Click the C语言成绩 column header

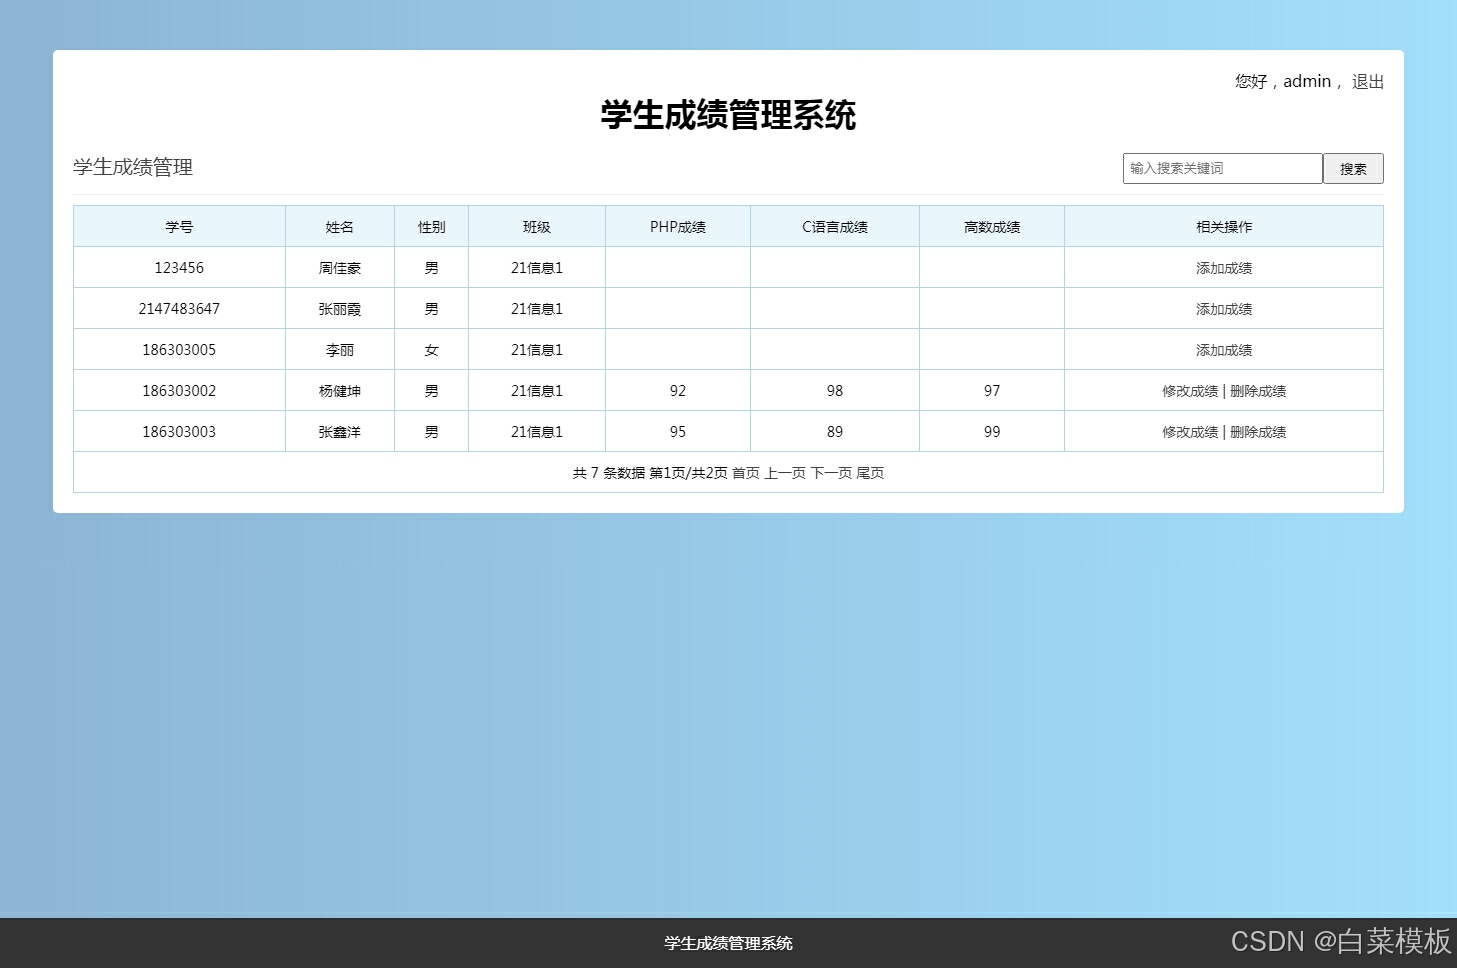click(x=835, y=227)
